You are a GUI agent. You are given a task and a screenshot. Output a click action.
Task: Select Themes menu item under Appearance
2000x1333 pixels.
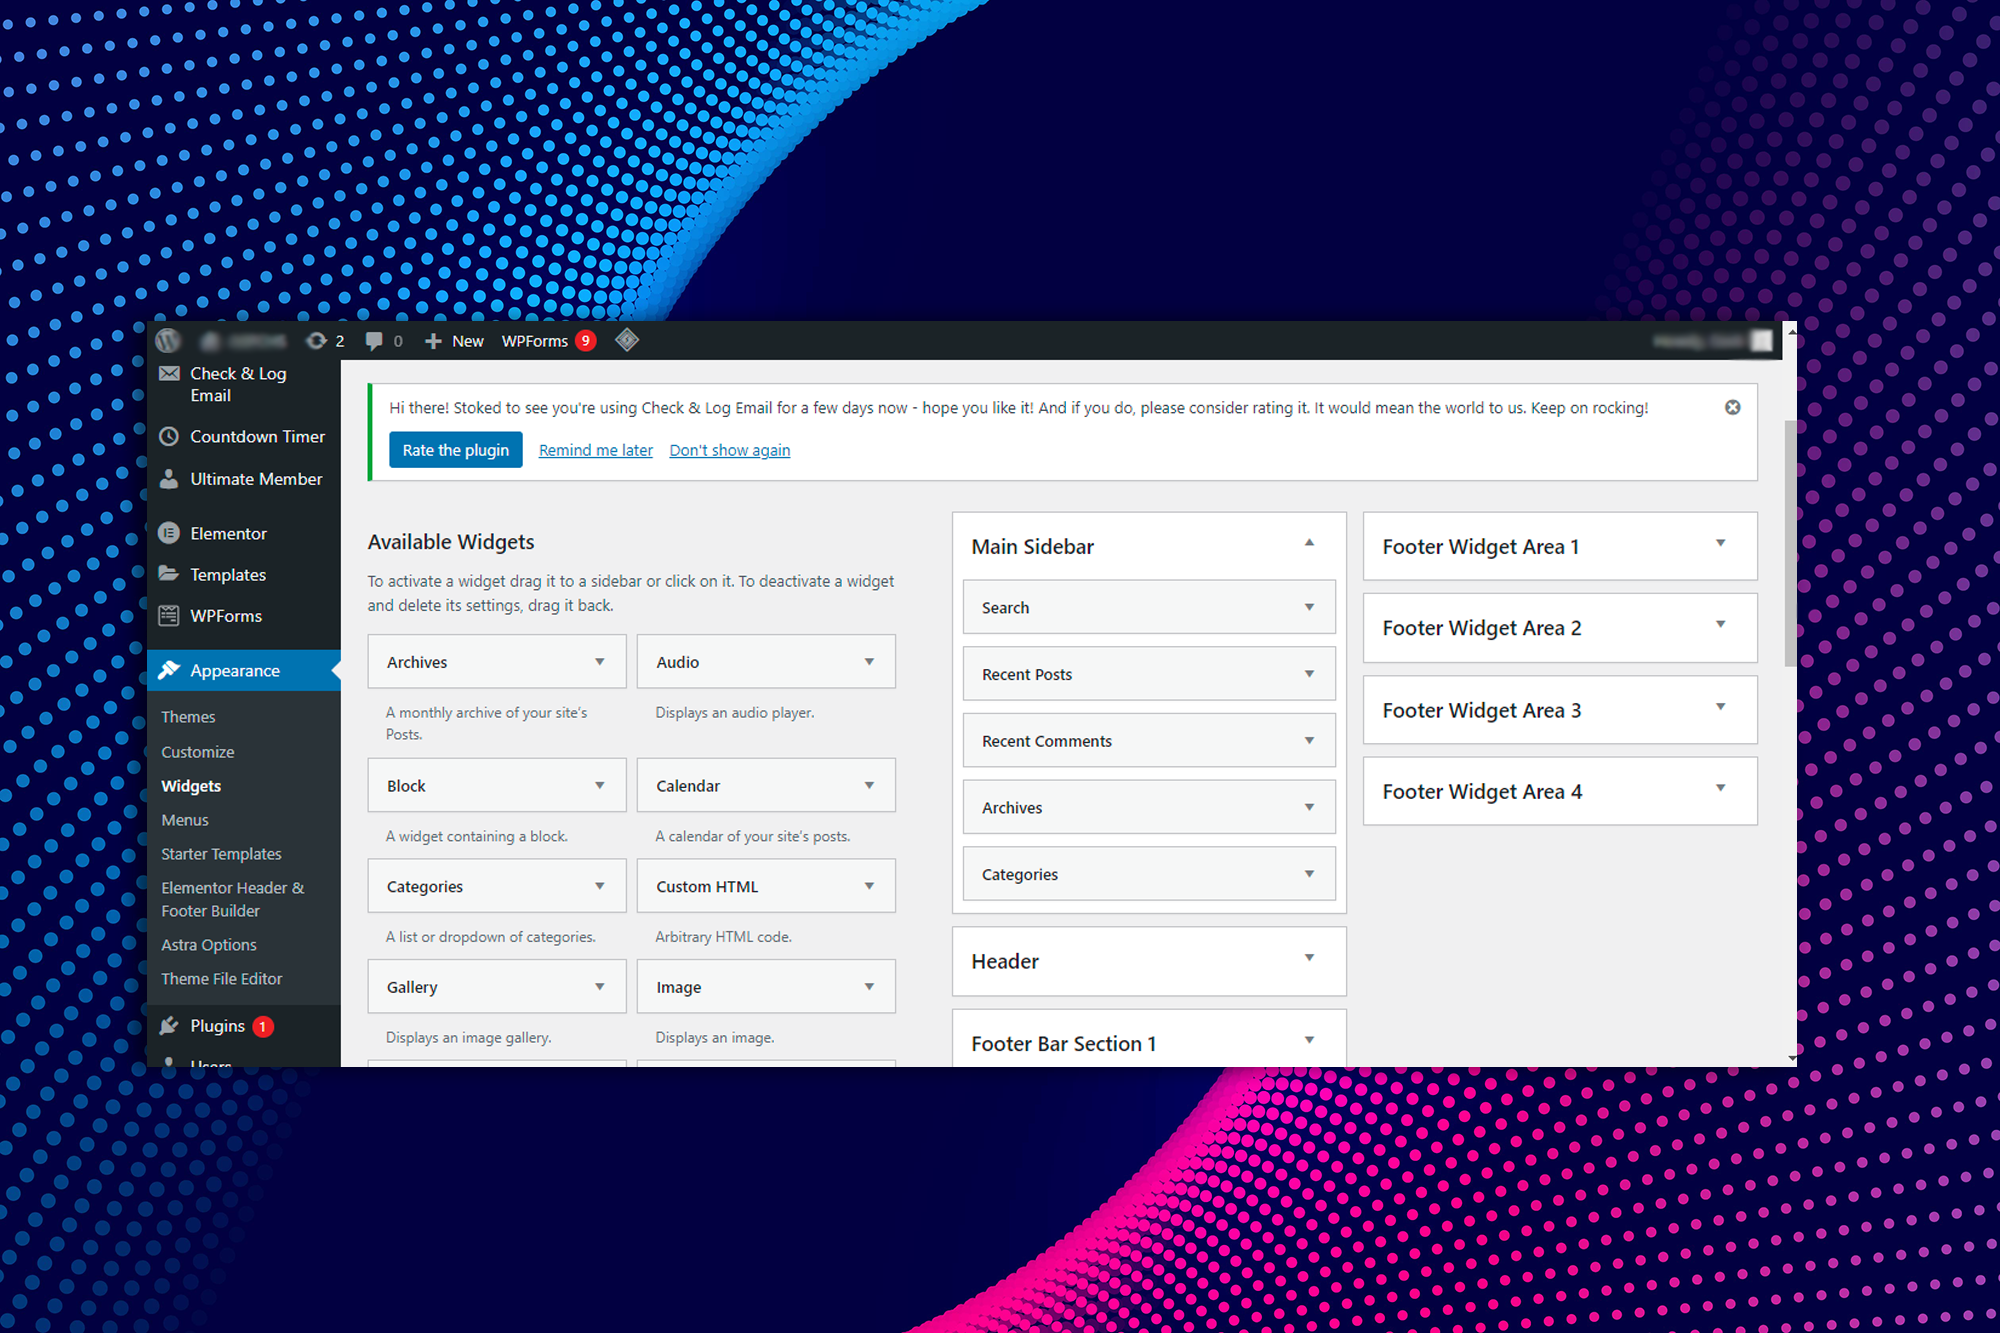tap(190, 716)
